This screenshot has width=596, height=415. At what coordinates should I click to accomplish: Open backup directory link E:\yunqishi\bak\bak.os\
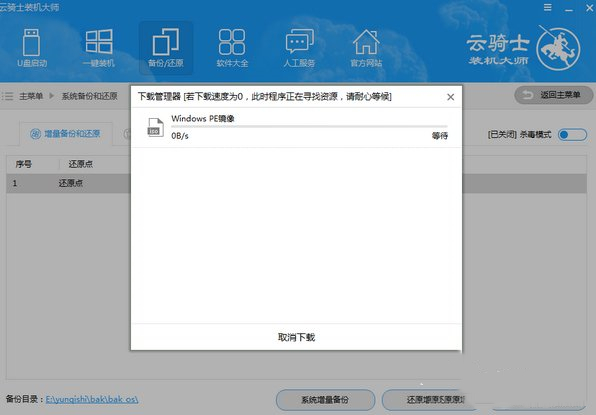tap(92, 399)
